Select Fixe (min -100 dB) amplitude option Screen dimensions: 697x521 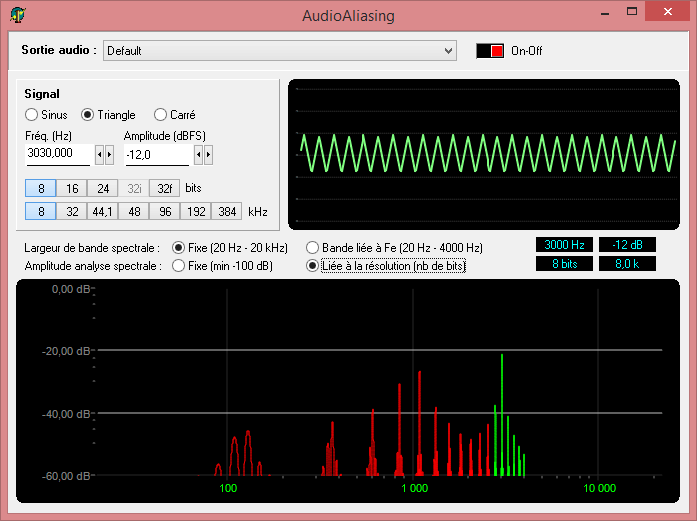tap(179, 266)
